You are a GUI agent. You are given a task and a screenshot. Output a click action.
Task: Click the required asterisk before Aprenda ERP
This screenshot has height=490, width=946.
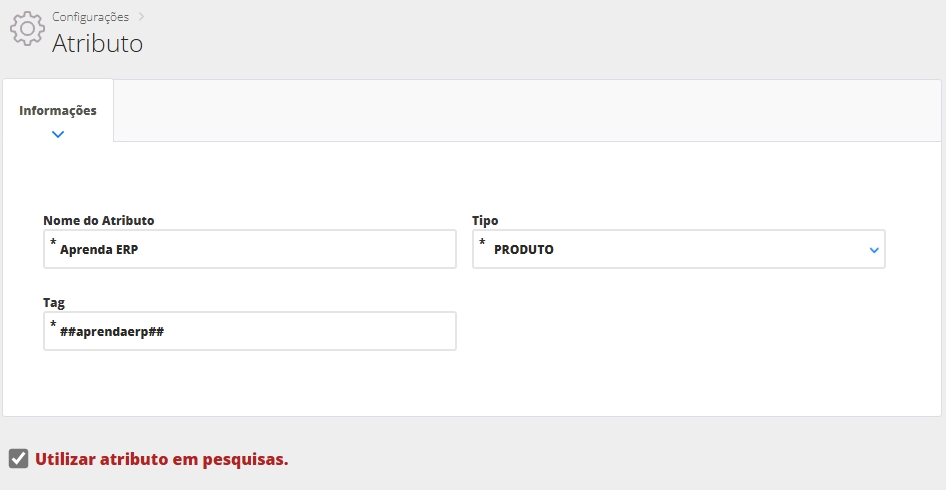tap(53, 244)
